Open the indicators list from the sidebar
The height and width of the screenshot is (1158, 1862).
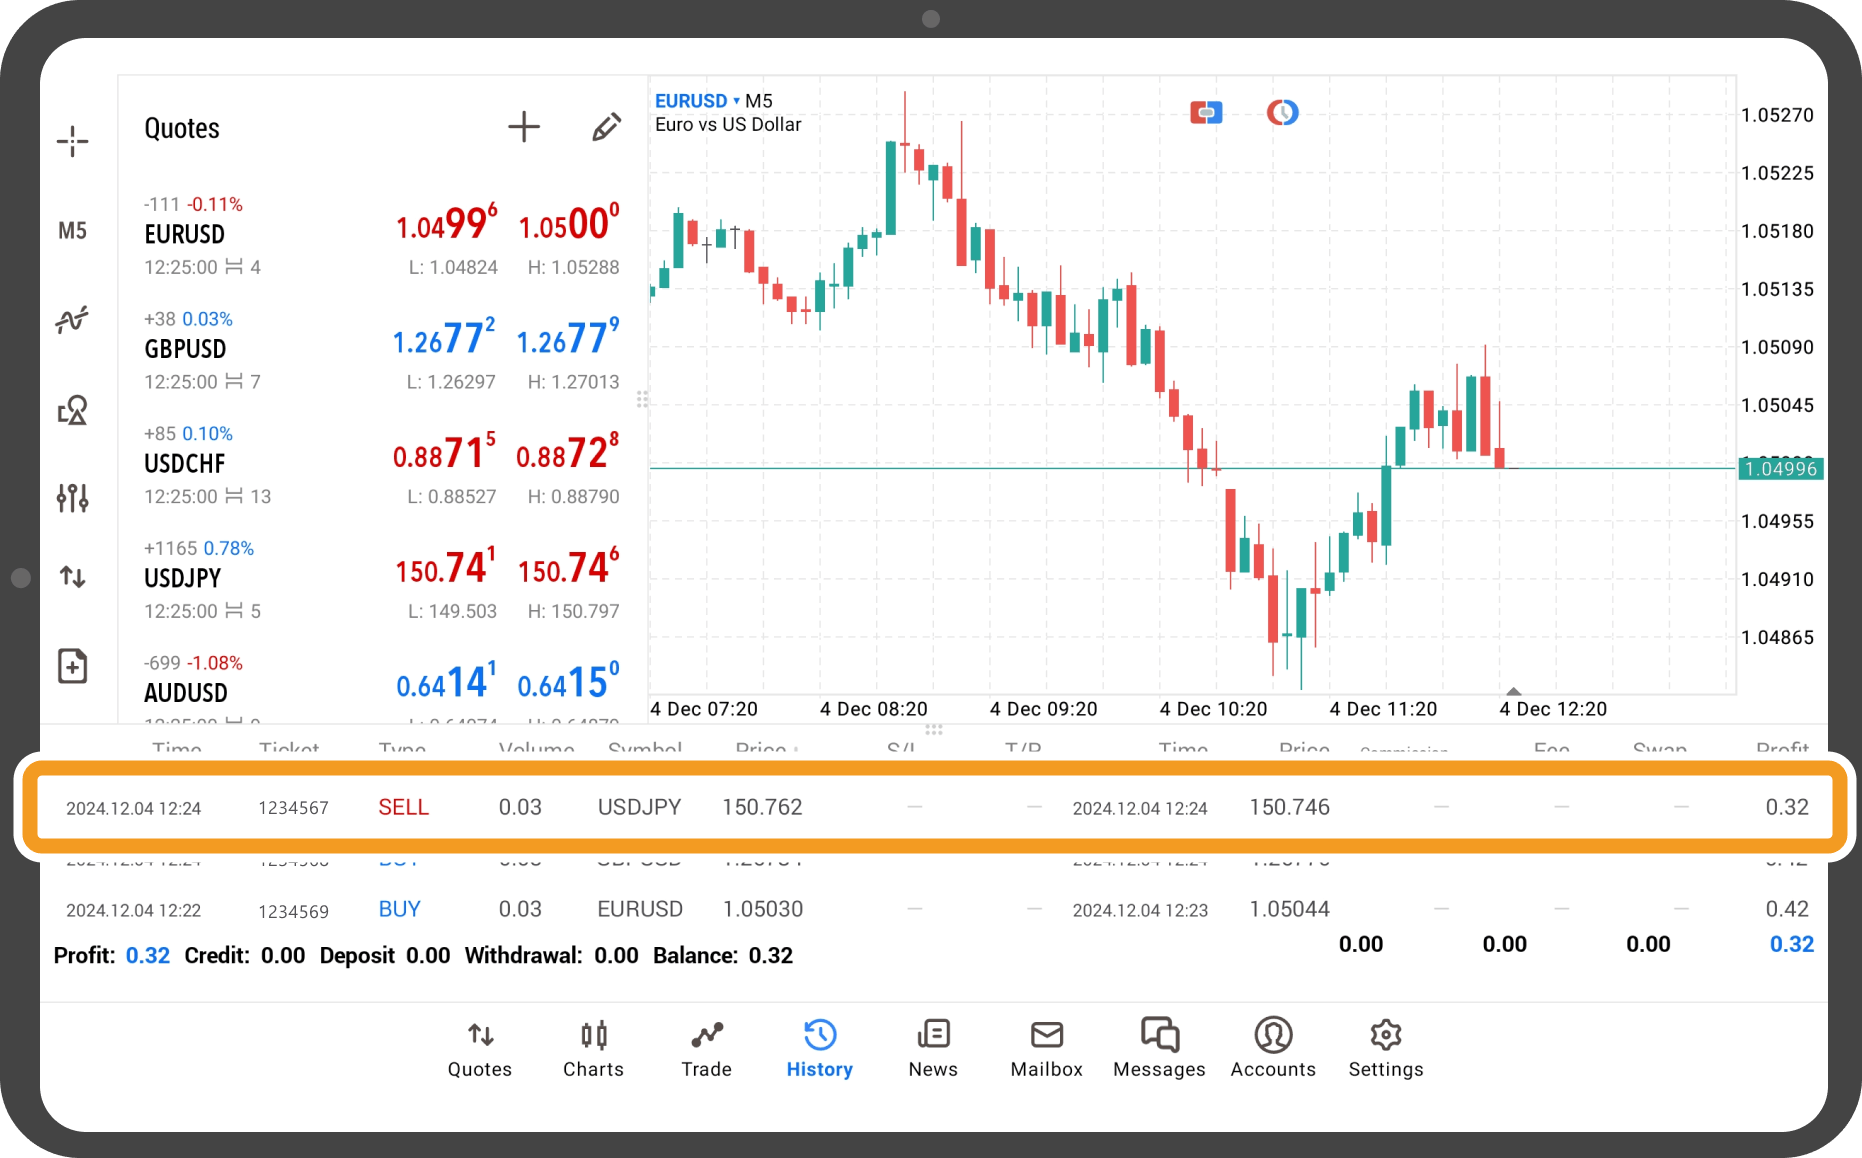(73, 319)
